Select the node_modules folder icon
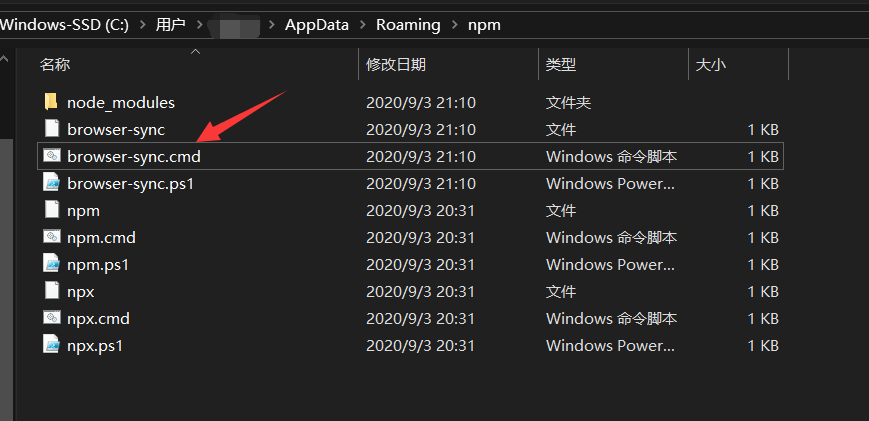The image size is (869, 421). [x=51, y=102]
